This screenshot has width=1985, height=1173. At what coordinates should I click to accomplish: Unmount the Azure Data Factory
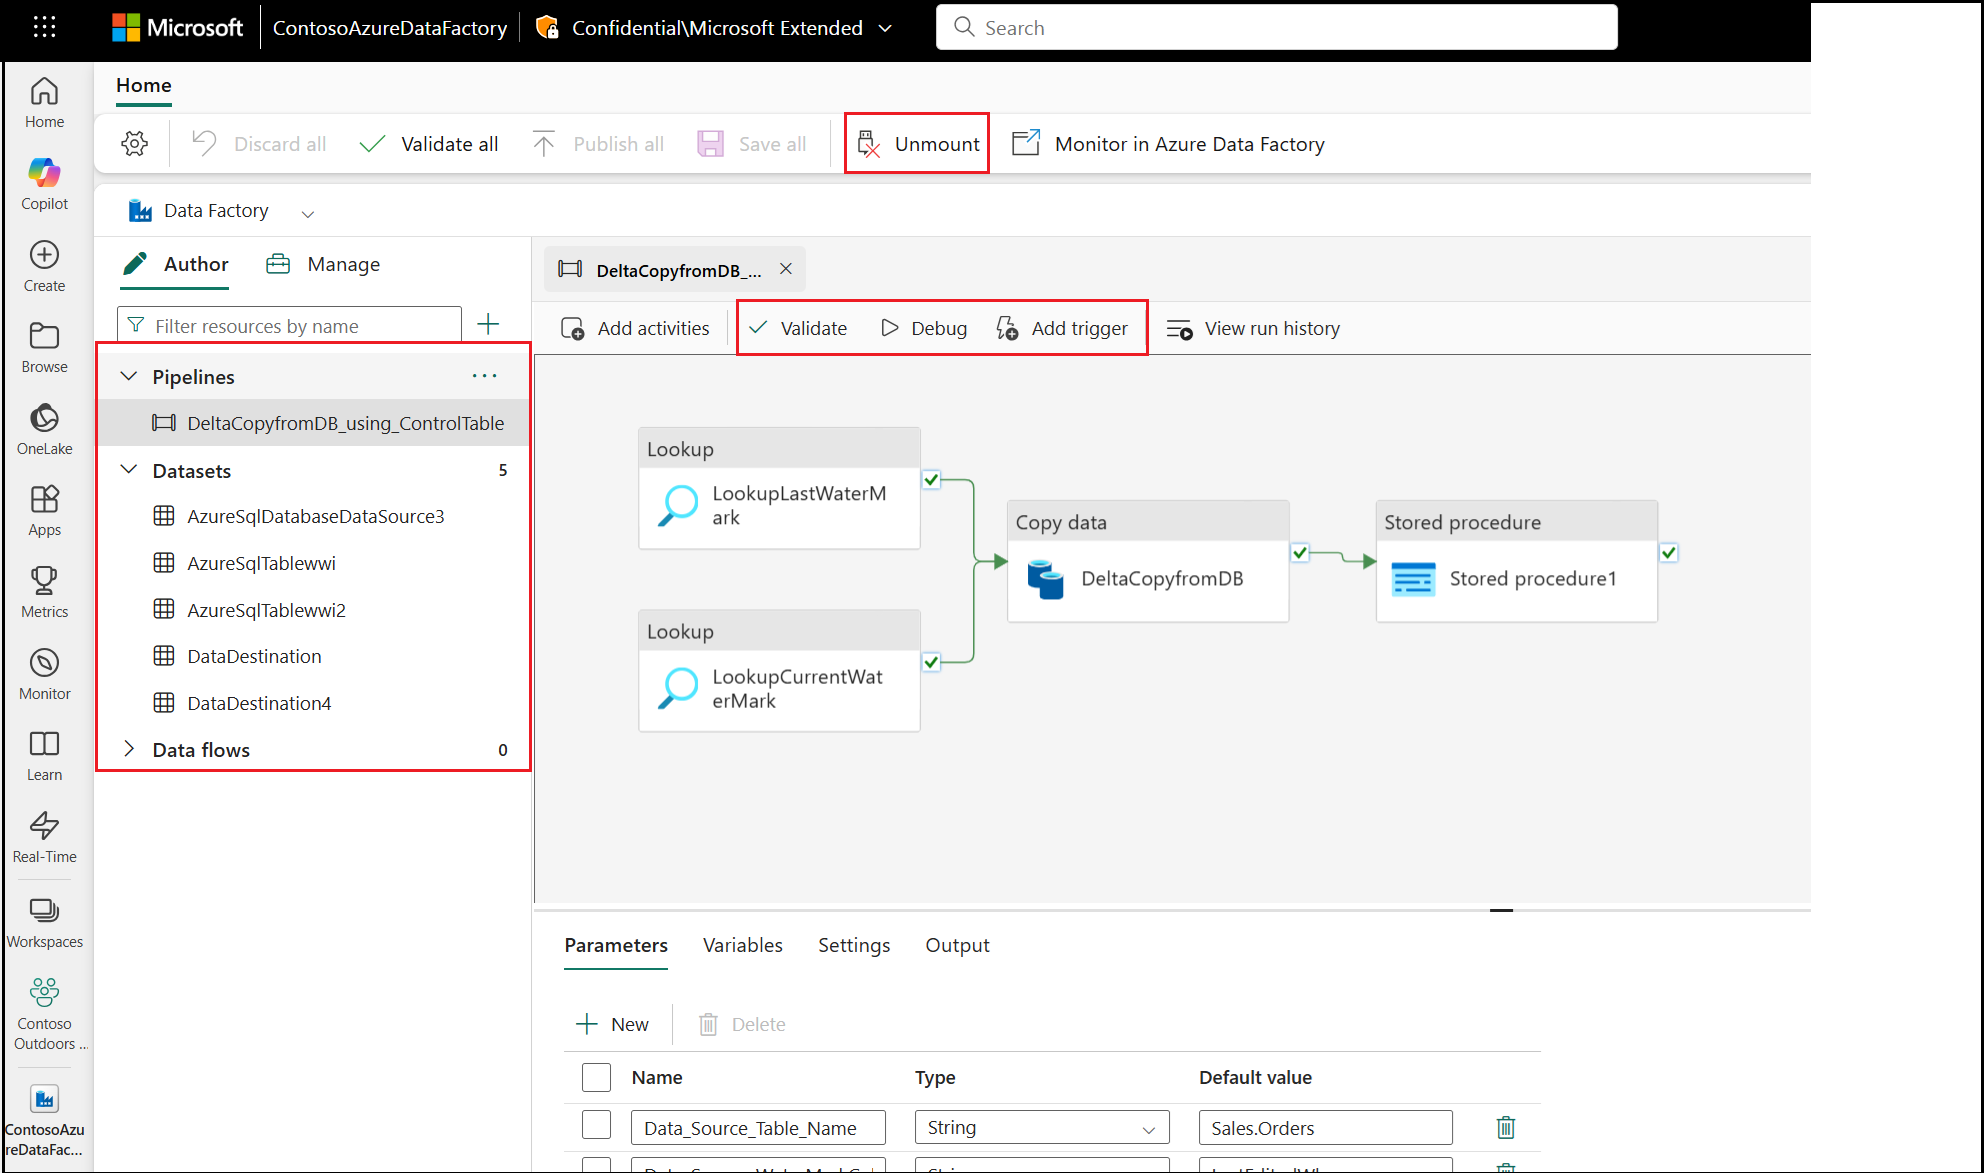pyautogui.click(x=917, y=143)
